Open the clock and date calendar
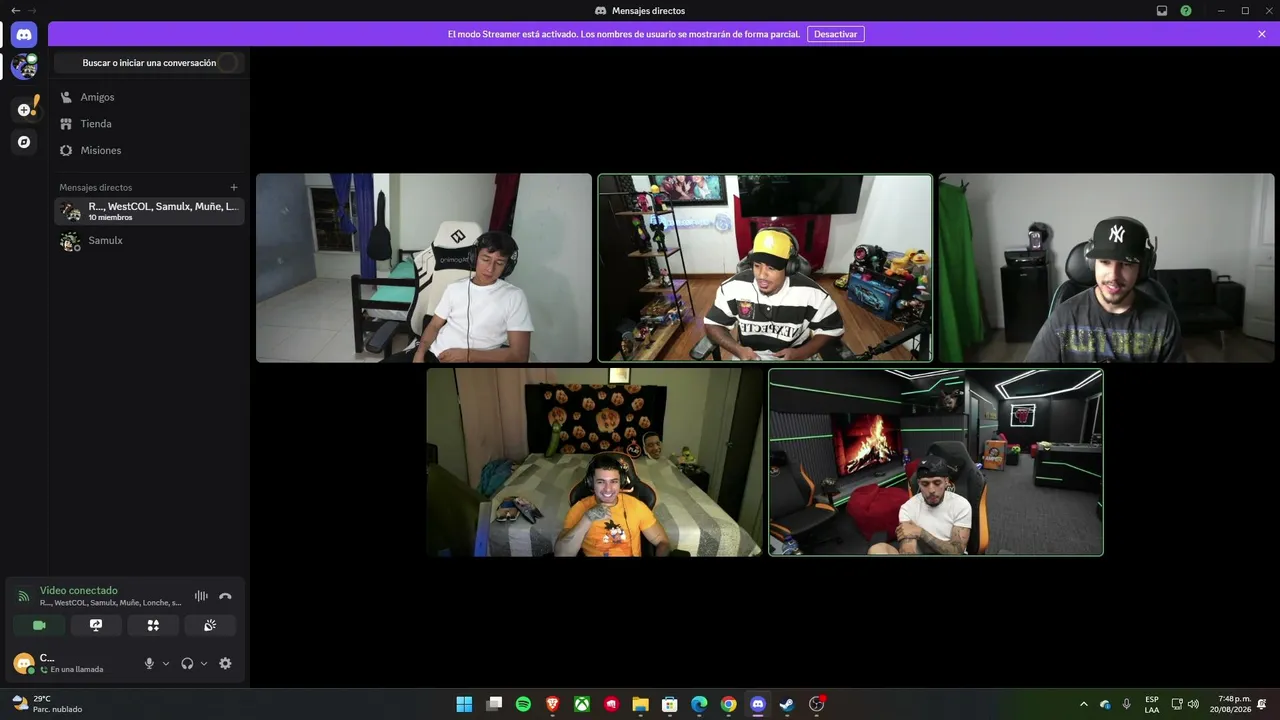This screenshot has width=1280, height=720. 1230,704
